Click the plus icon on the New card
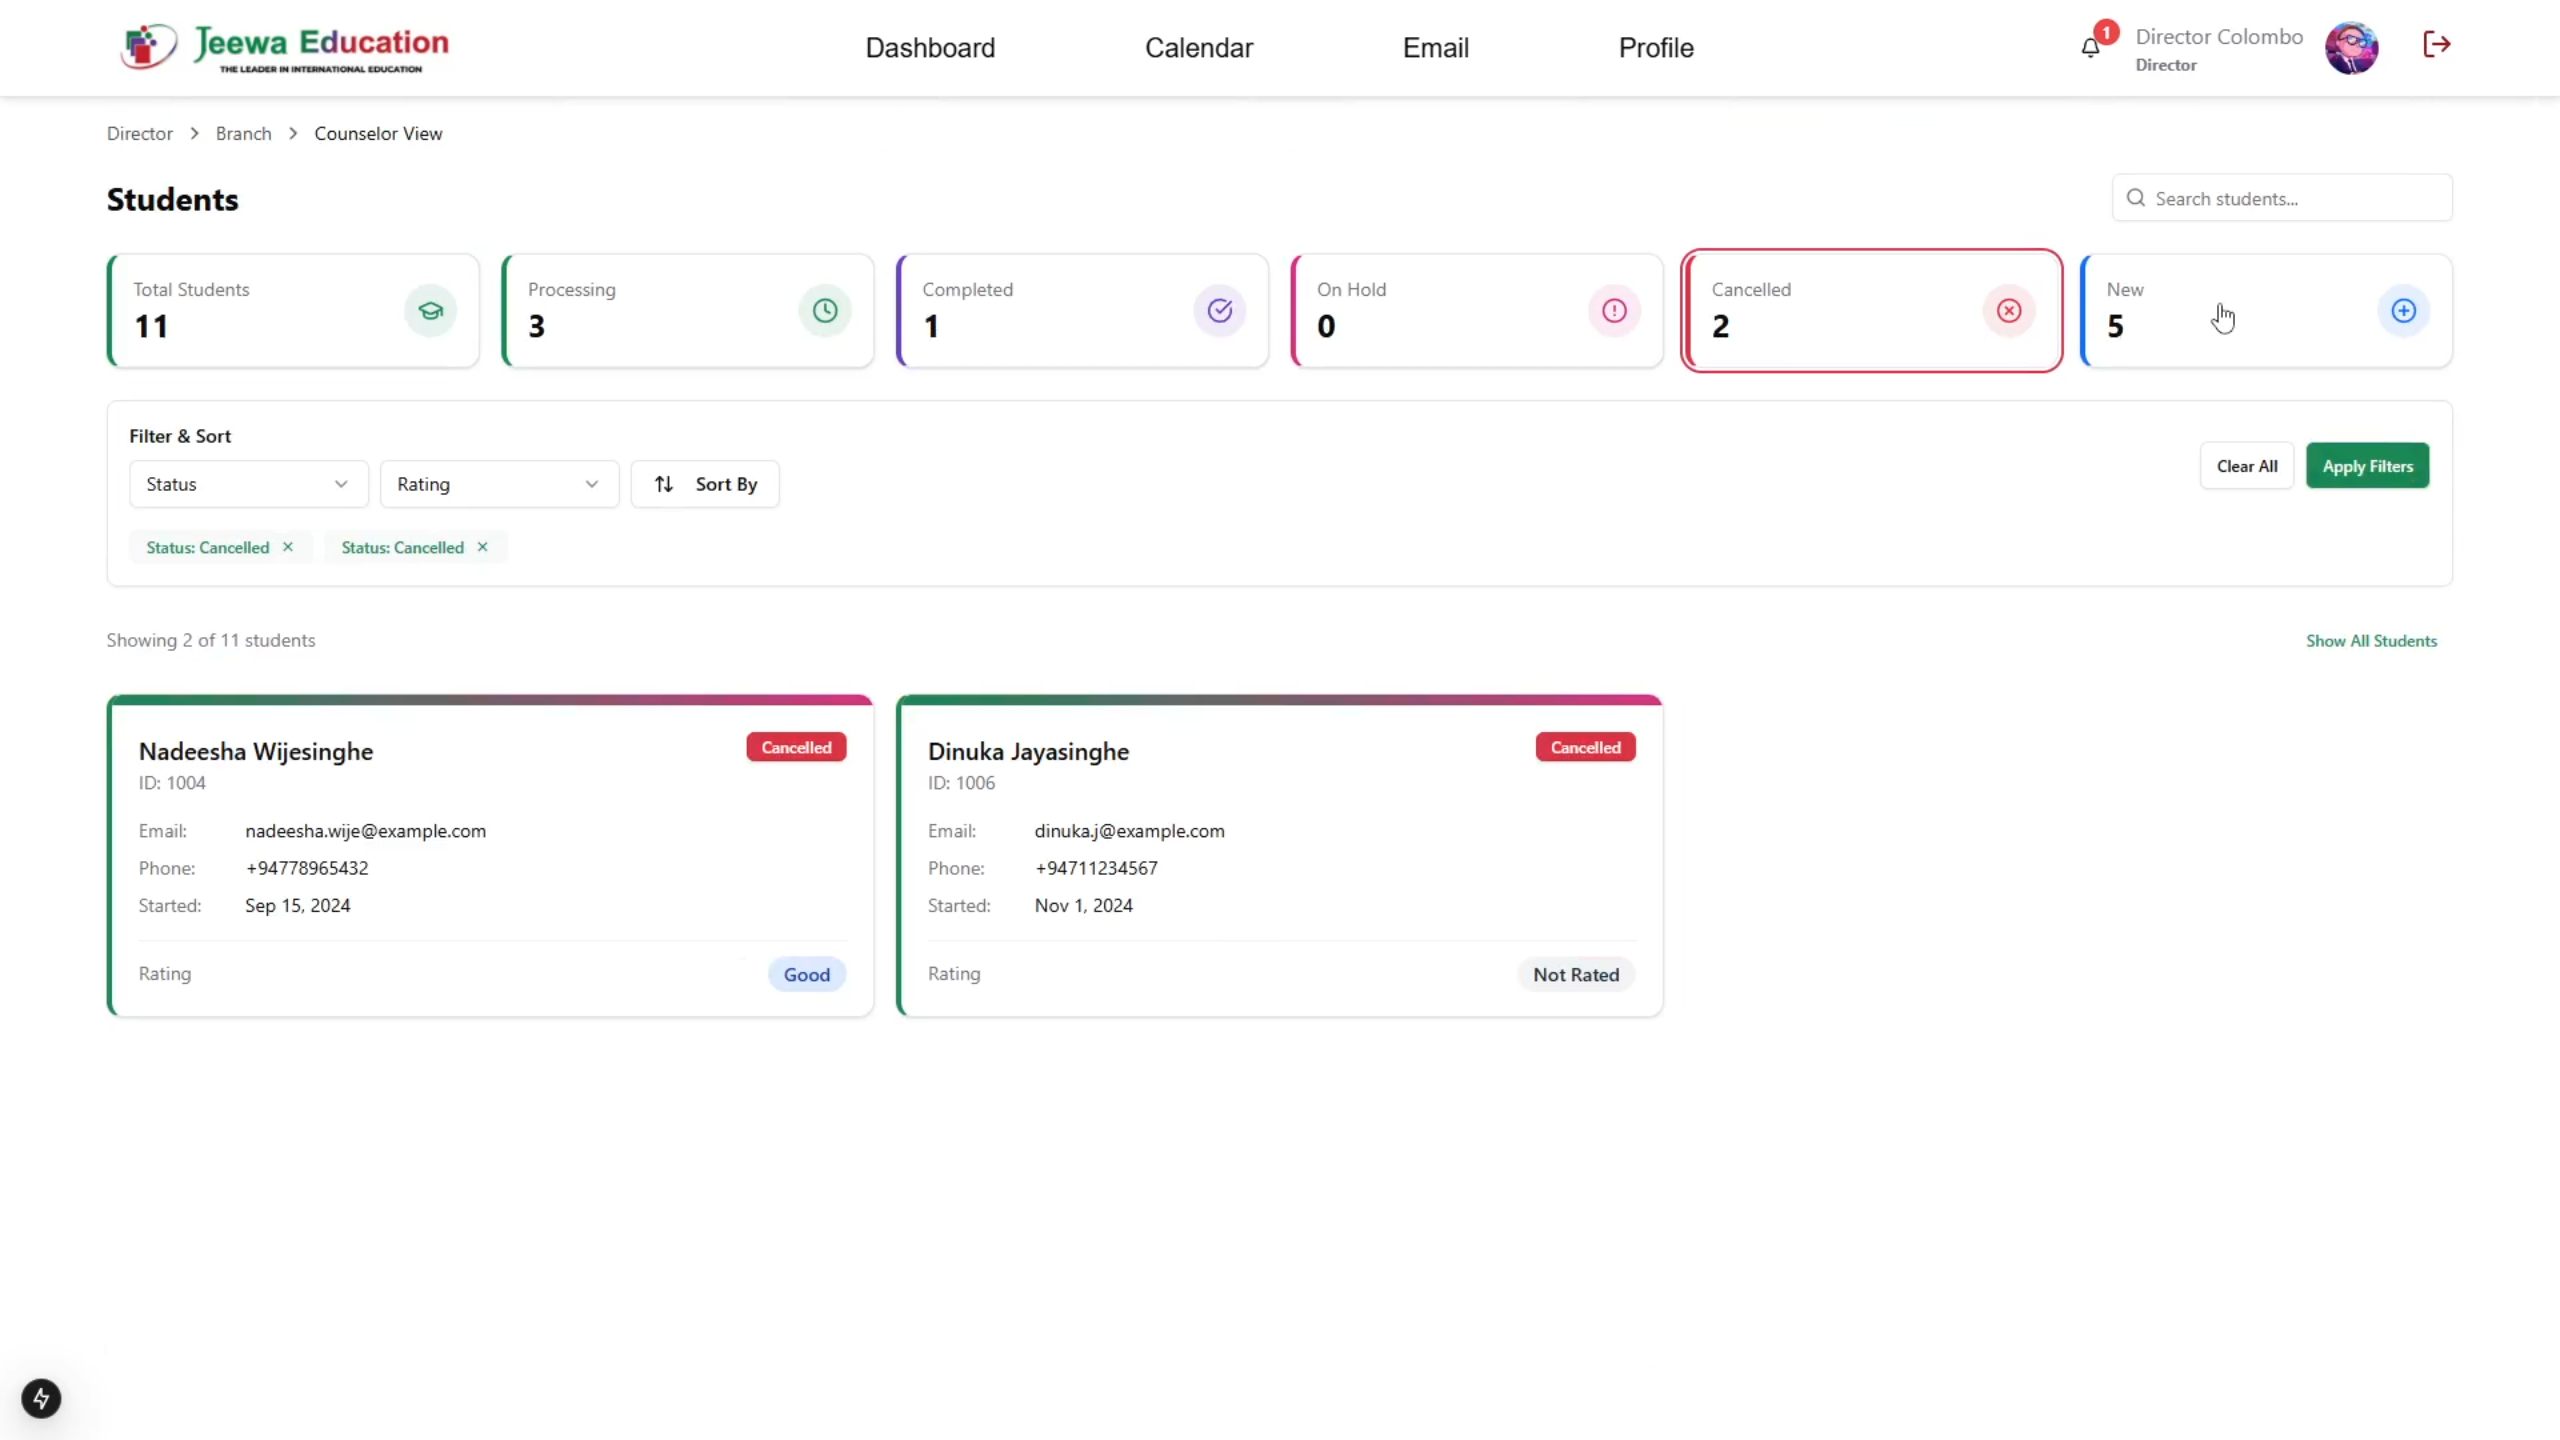This screenshot has height=1440, width=2560. pos(2403,310)
